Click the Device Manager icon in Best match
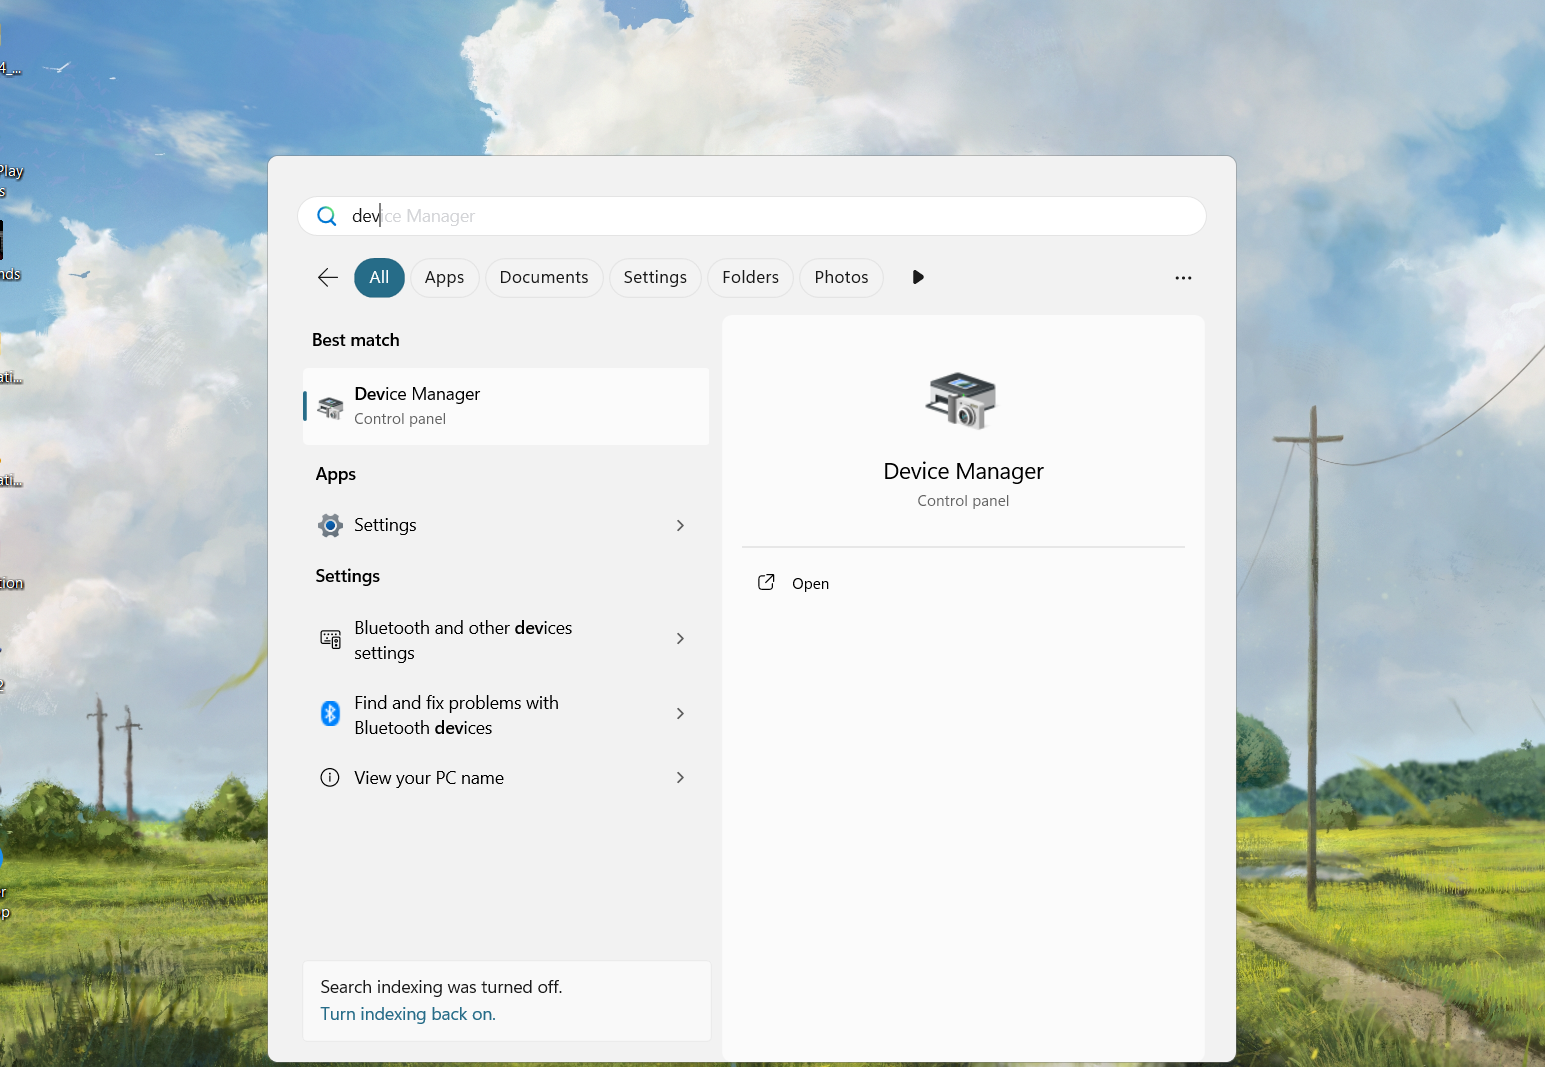 click(330, 406)
